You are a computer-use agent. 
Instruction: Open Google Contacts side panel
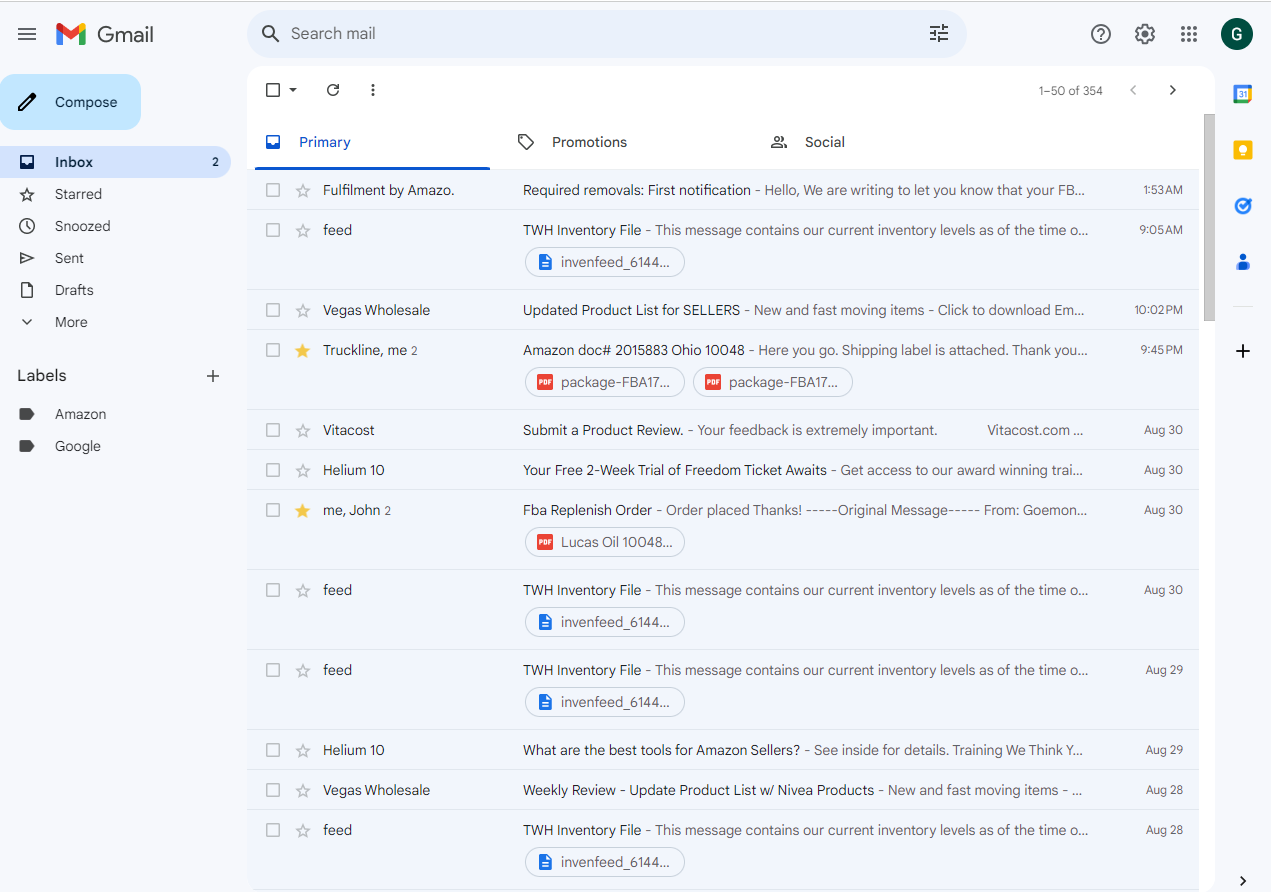[1242, 262]
